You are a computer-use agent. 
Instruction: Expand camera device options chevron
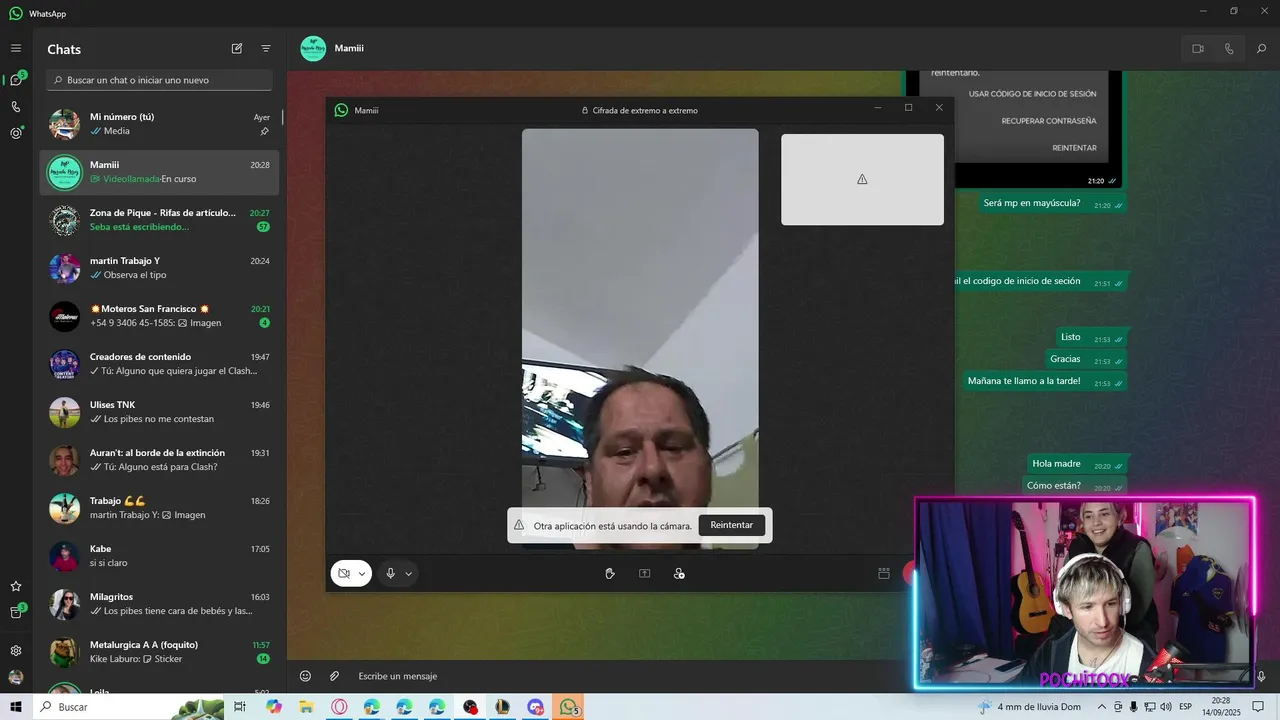point(362,573)
